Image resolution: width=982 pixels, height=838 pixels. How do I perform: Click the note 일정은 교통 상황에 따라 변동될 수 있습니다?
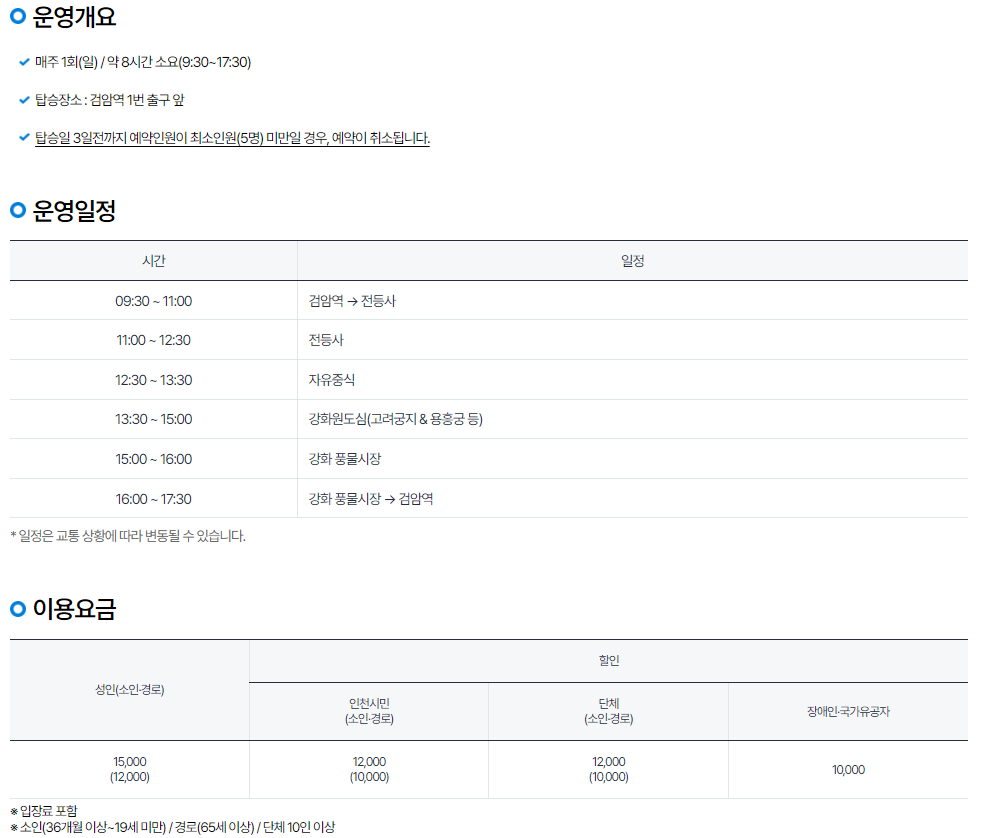(x=128, y=536)
